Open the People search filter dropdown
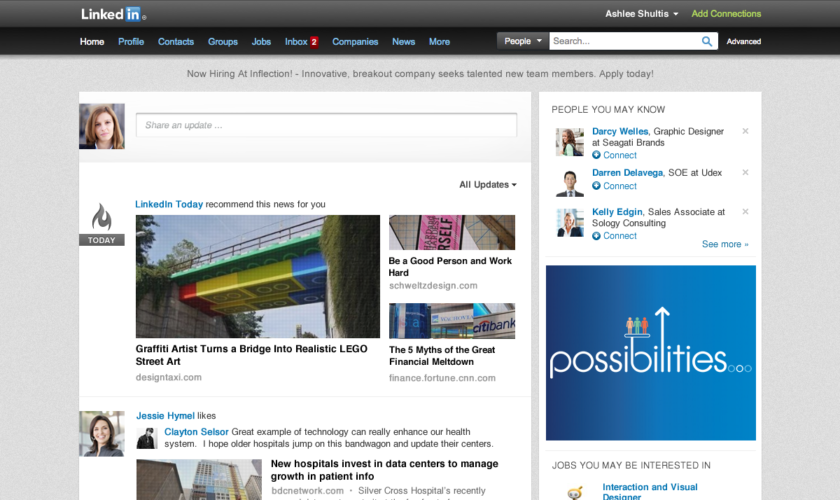Screen dimensions: 840x500 [523, 41]
